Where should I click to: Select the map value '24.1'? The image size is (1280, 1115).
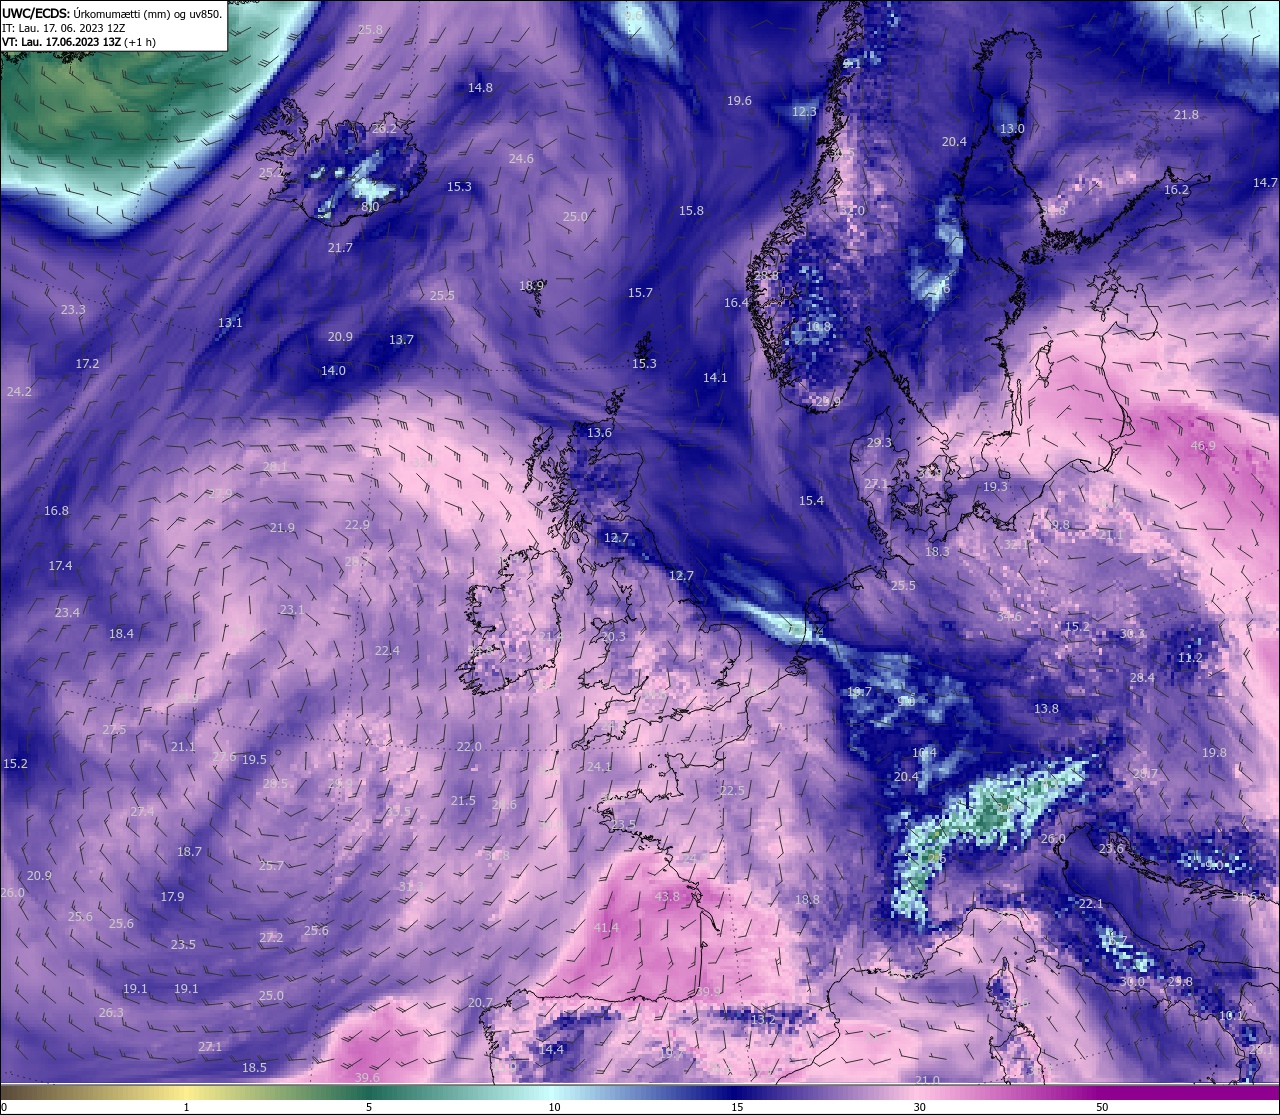click(599, 767)
